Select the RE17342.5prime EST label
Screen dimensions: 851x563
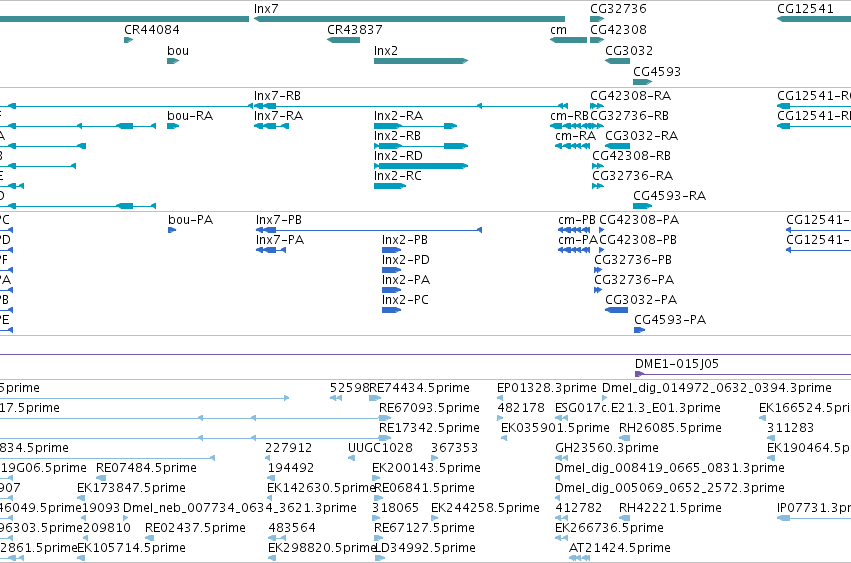pyautogui.click(x=429, y=428)
